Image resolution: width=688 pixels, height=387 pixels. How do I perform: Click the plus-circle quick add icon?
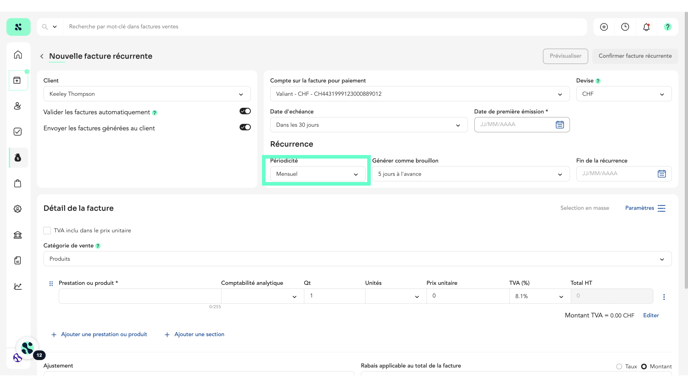[604, 27]
